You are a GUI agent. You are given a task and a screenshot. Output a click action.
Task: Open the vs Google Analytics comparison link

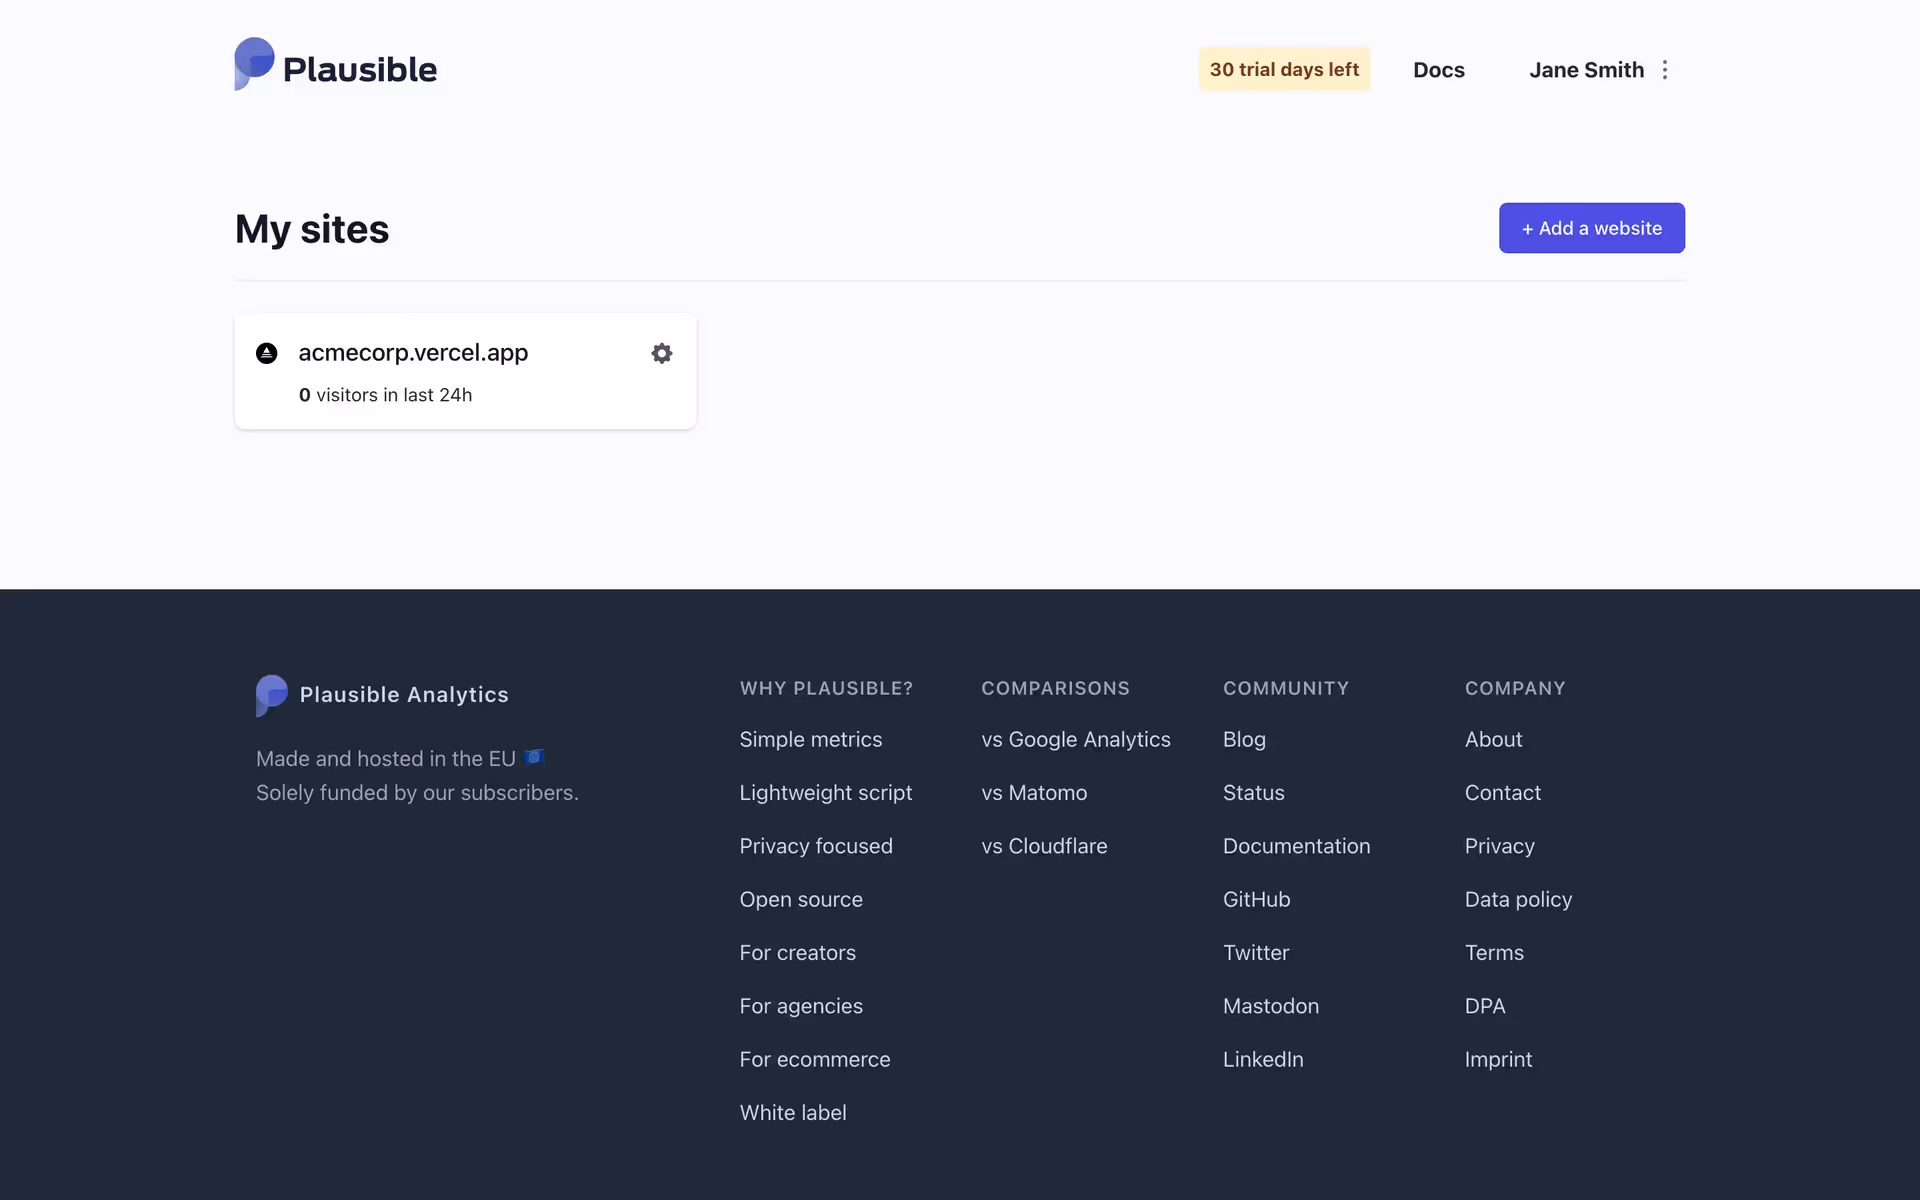pyautogui.click(x=1075, y=739)
